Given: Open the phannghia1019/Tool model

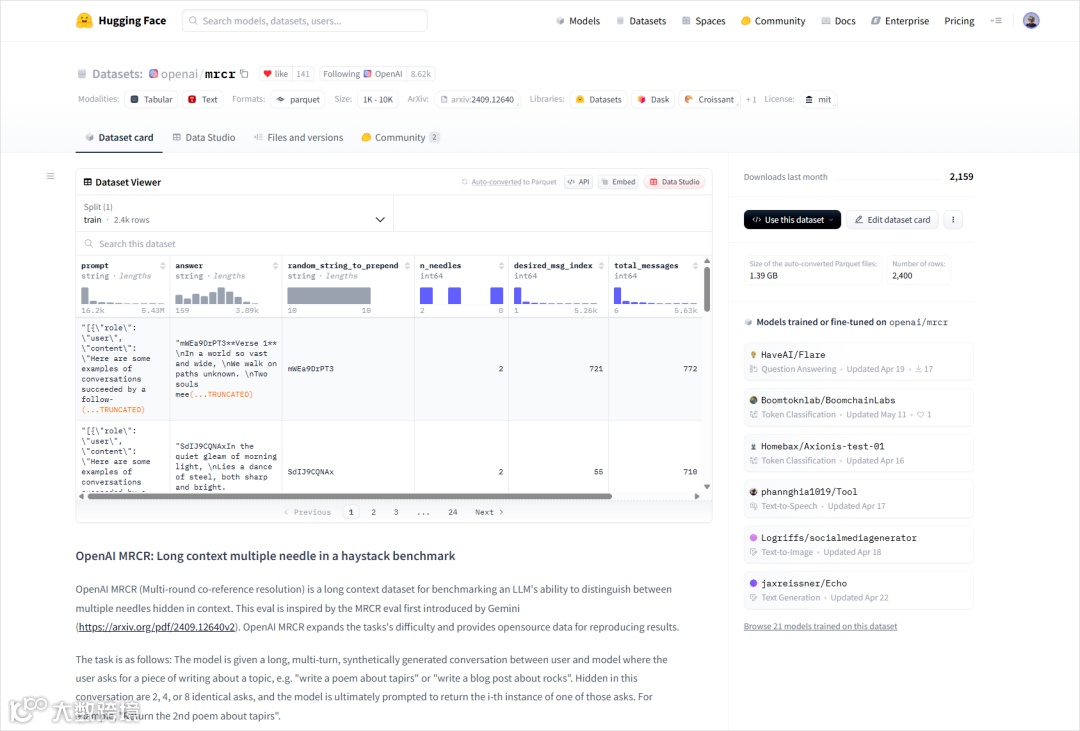Looking at the screenshot, I should pyautogui.click(x=858, y=499).
